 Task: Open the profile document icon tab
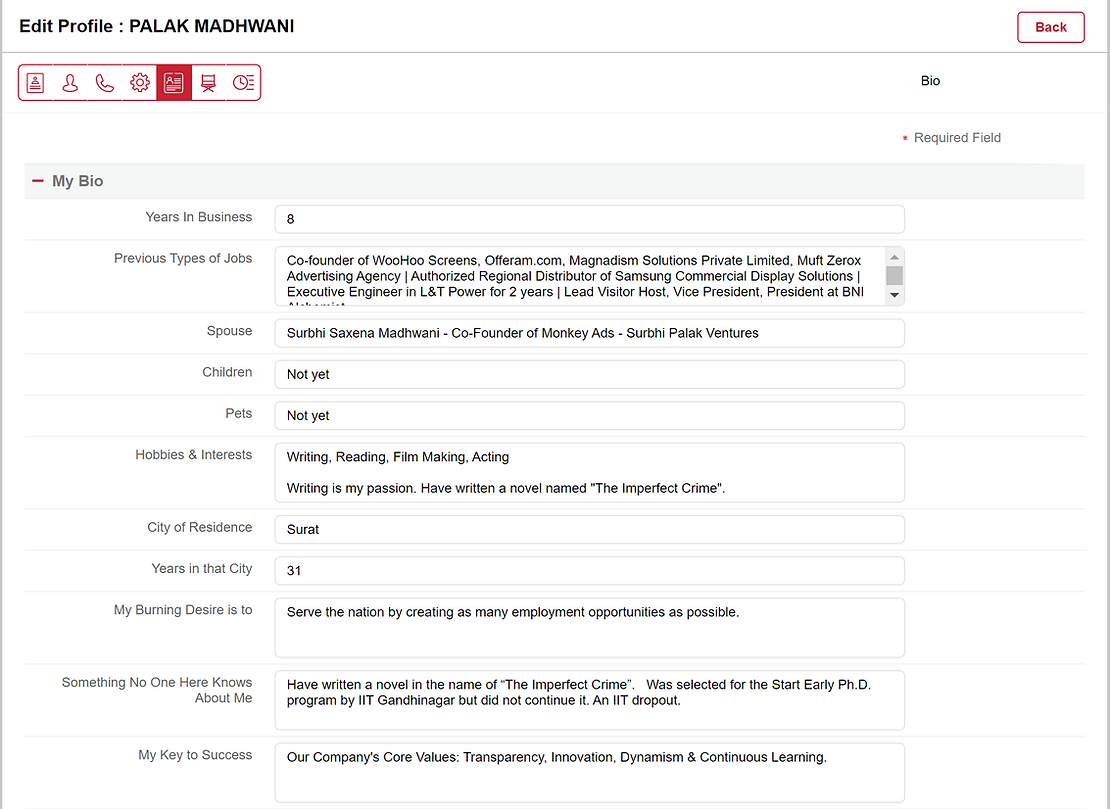coord(36,83)
